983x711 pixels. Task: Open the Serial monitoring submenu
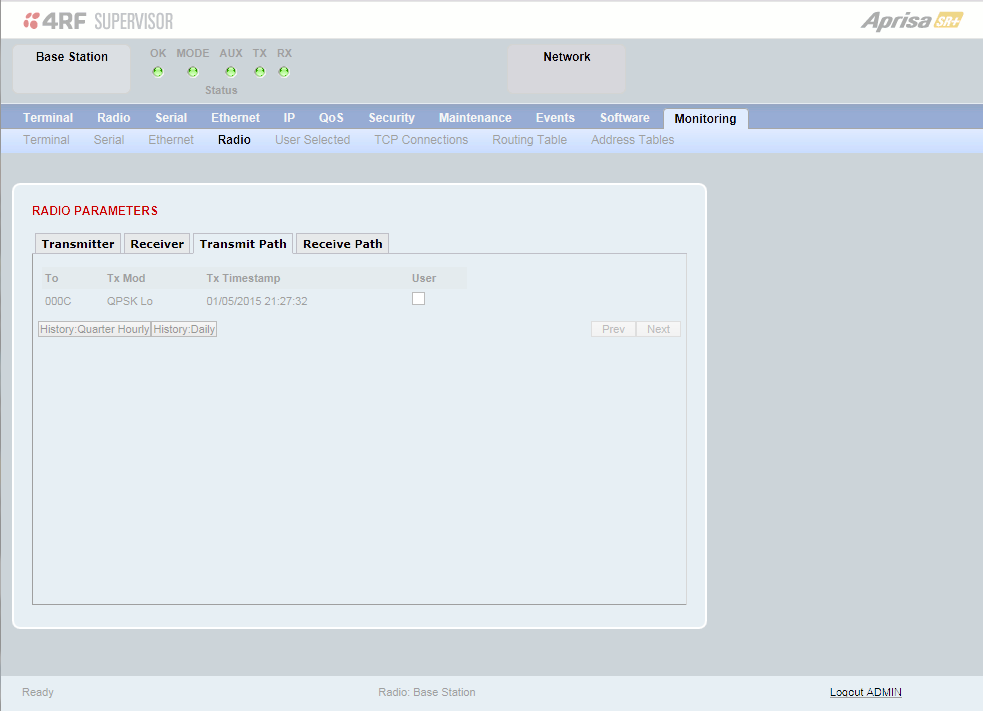(109, 140)
